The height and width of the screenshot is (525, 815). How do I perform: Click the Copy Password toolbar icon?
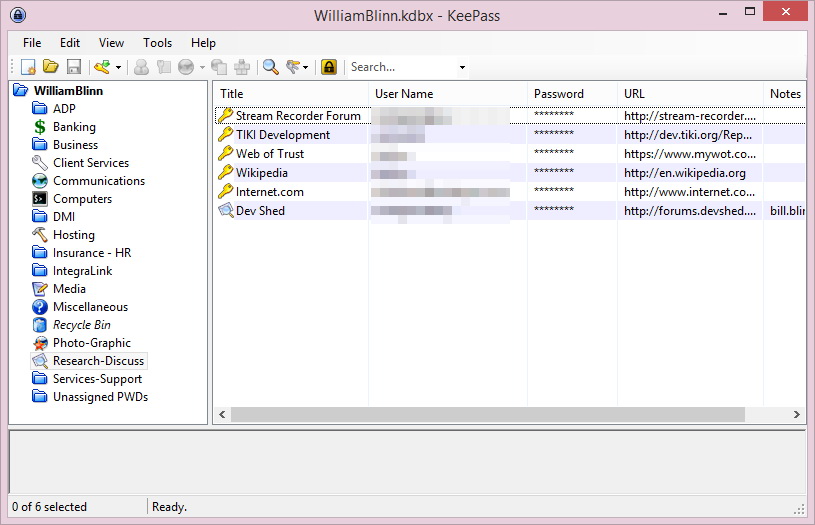coord(164,67)
